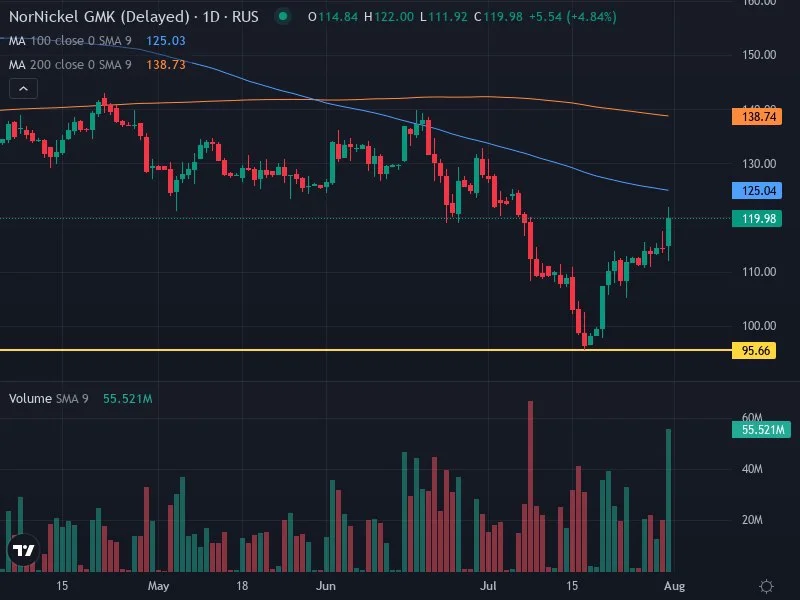
Task: Collapse the indicator legend with the chevron button
Action: tap(23, 89)
